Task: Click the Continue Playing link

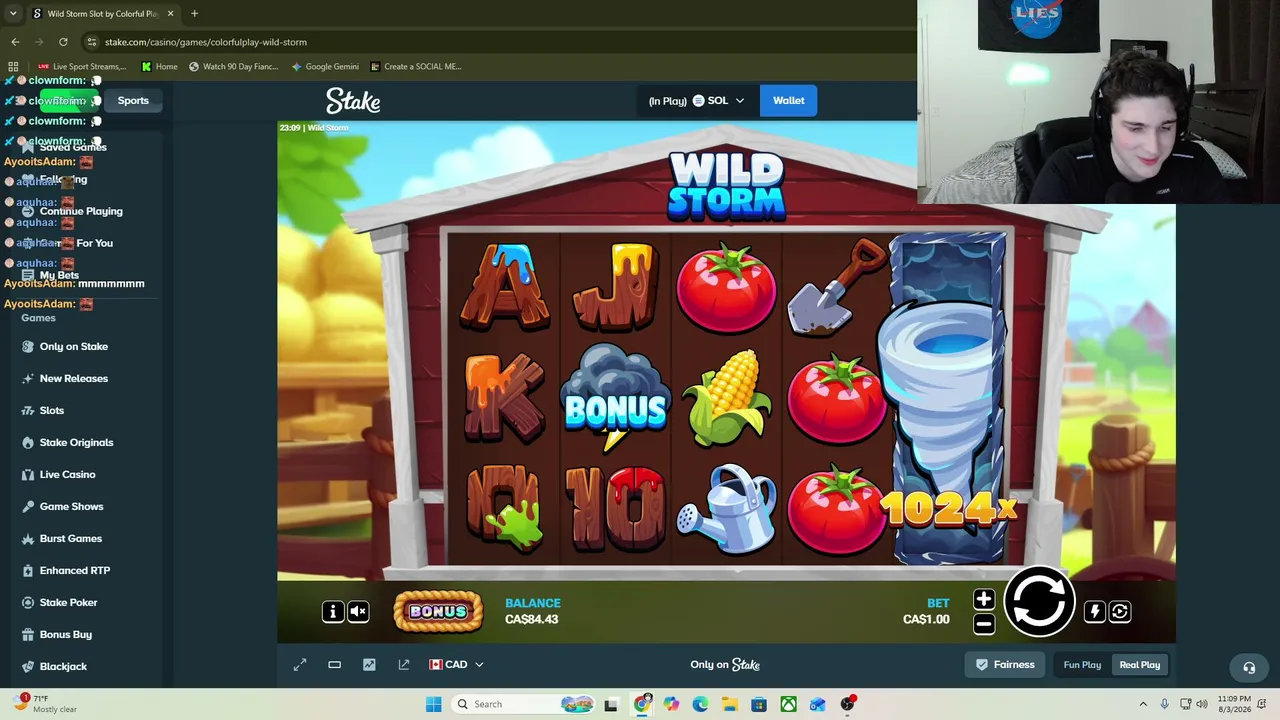Action: (81, 211)
